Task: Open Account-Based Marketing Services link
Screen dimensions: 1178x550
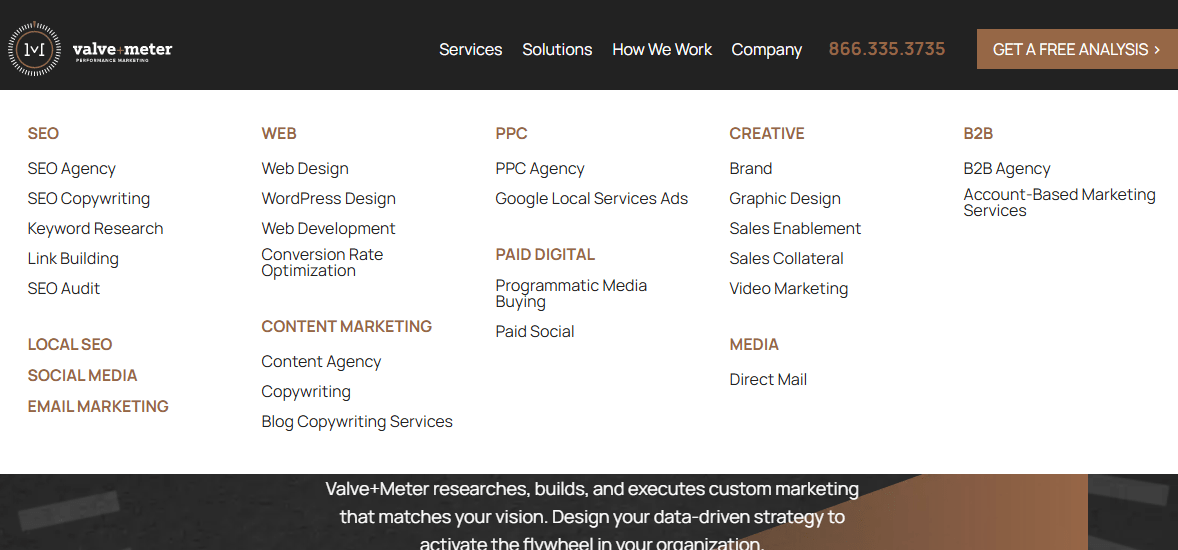Action: tap(1059, 202)
